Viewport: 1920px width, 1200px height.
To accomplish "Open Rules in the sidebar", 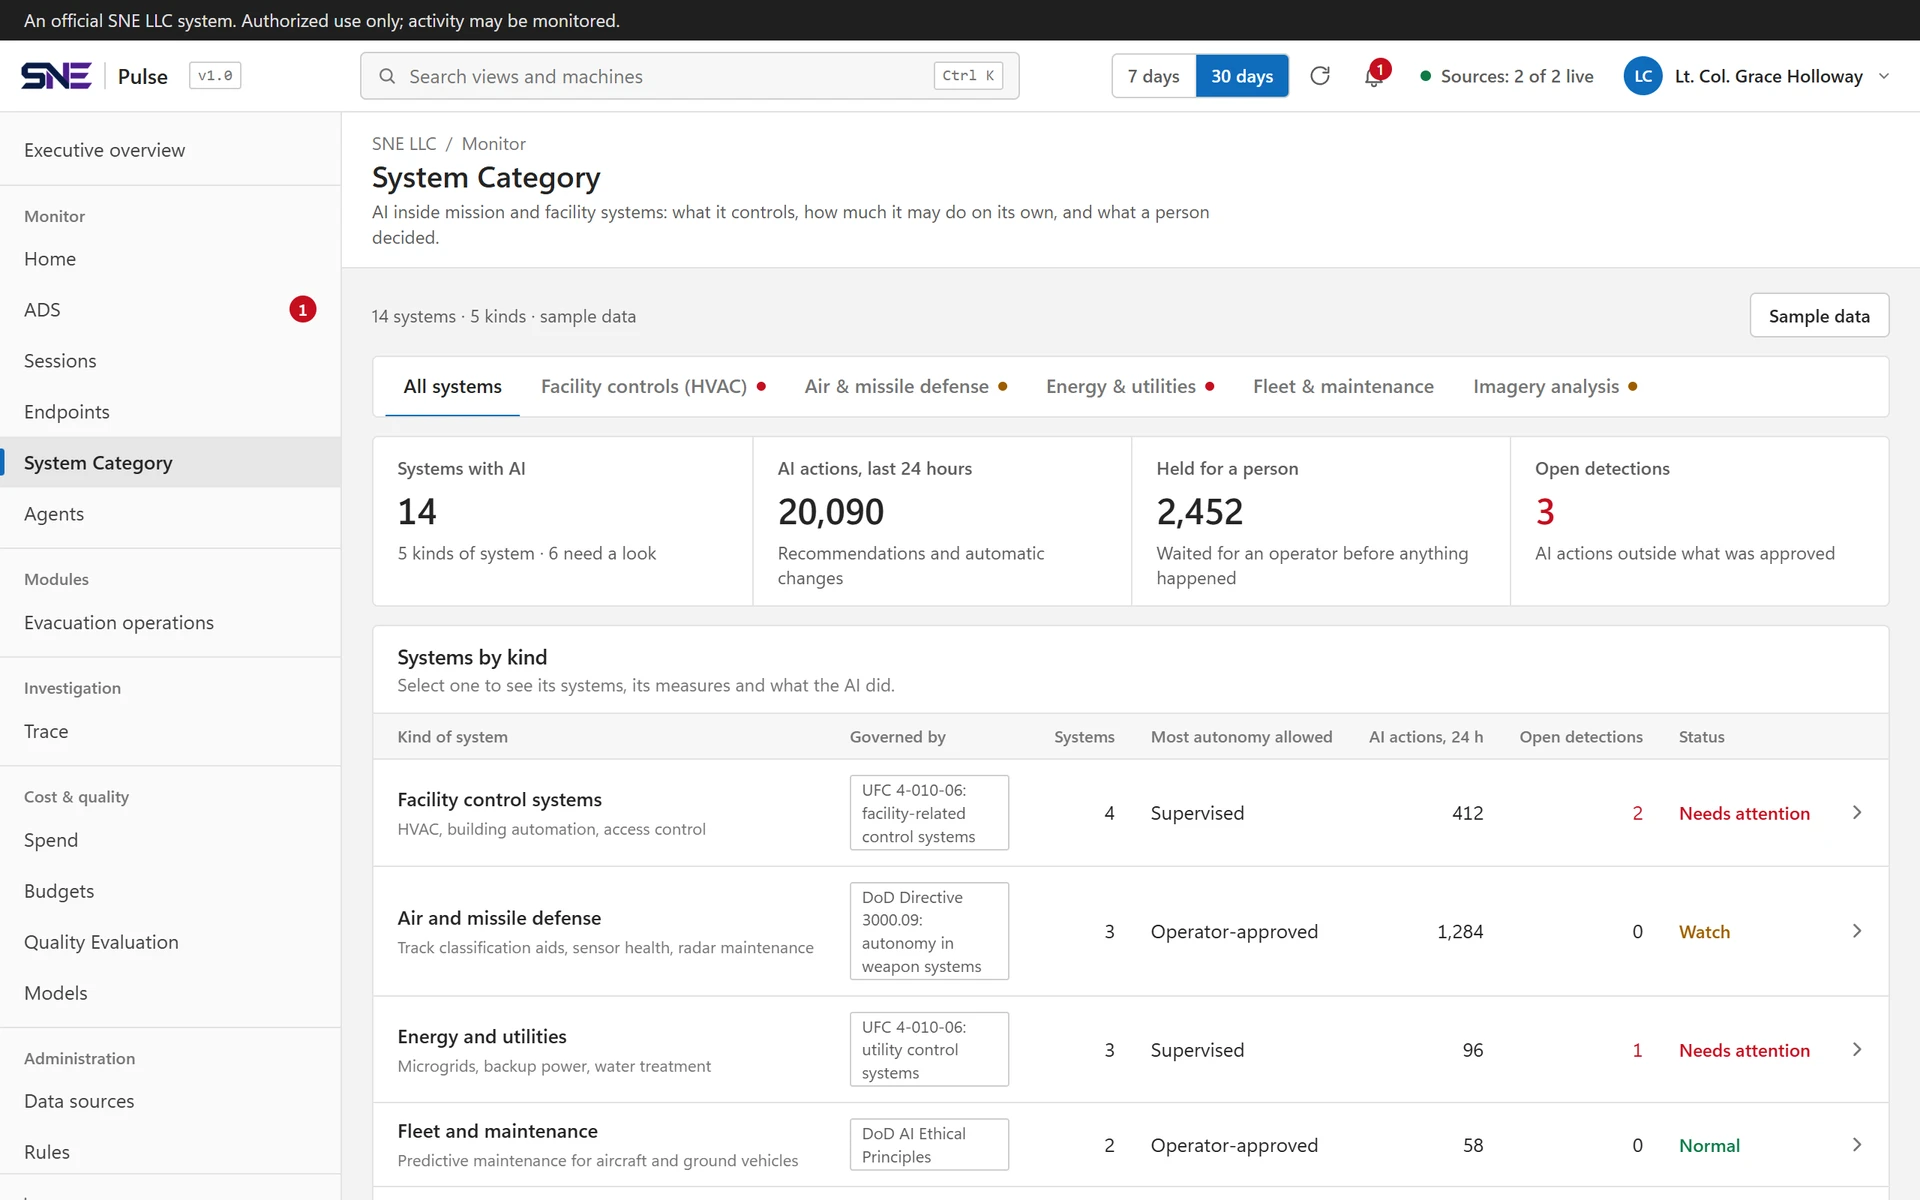I will (x=170, y=1153).
